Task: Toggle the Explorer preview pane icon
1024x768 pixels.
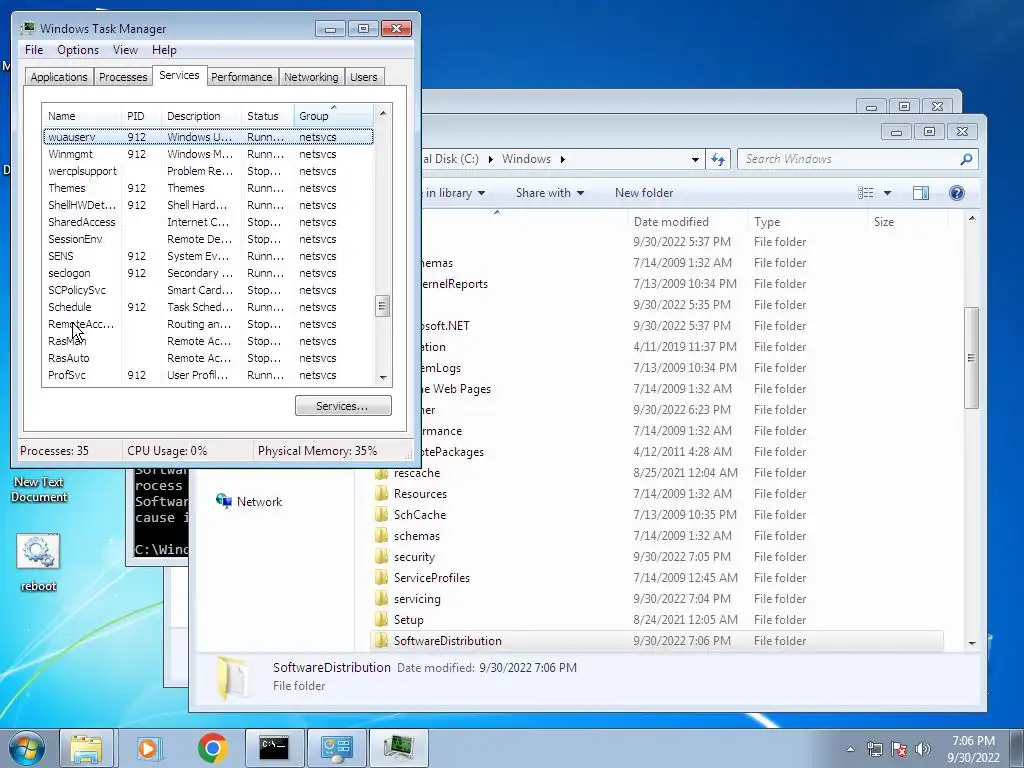Action: 921,193
